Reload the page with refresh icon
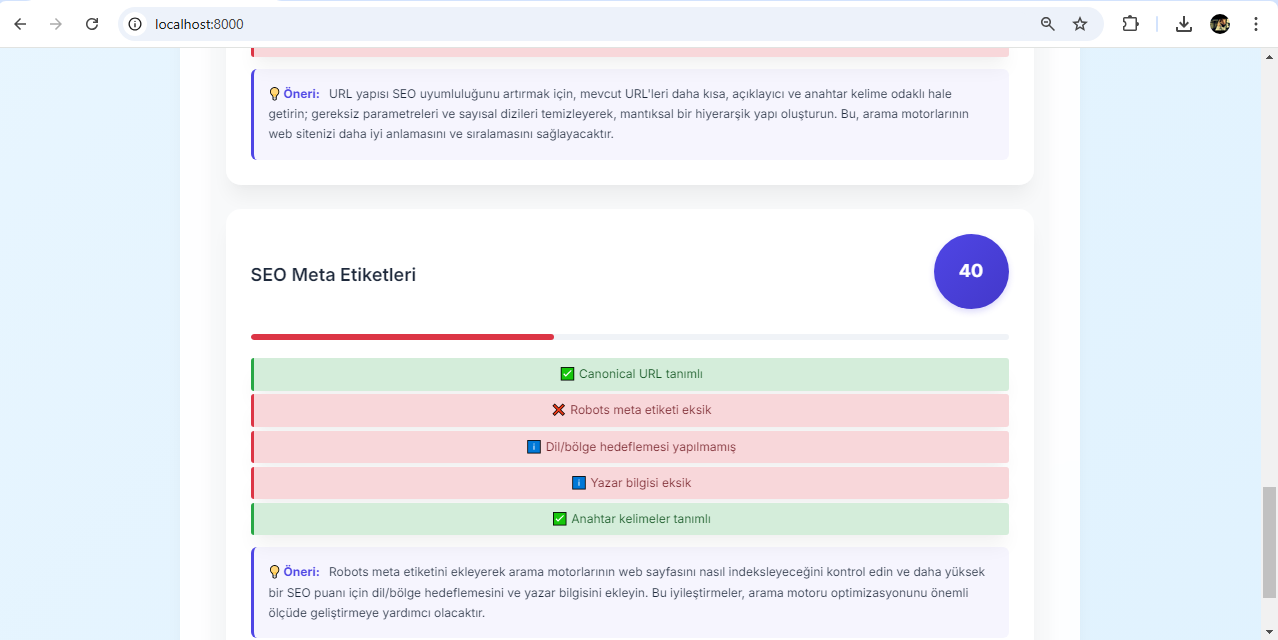1278x640 pixels. (x=92, y=24)
